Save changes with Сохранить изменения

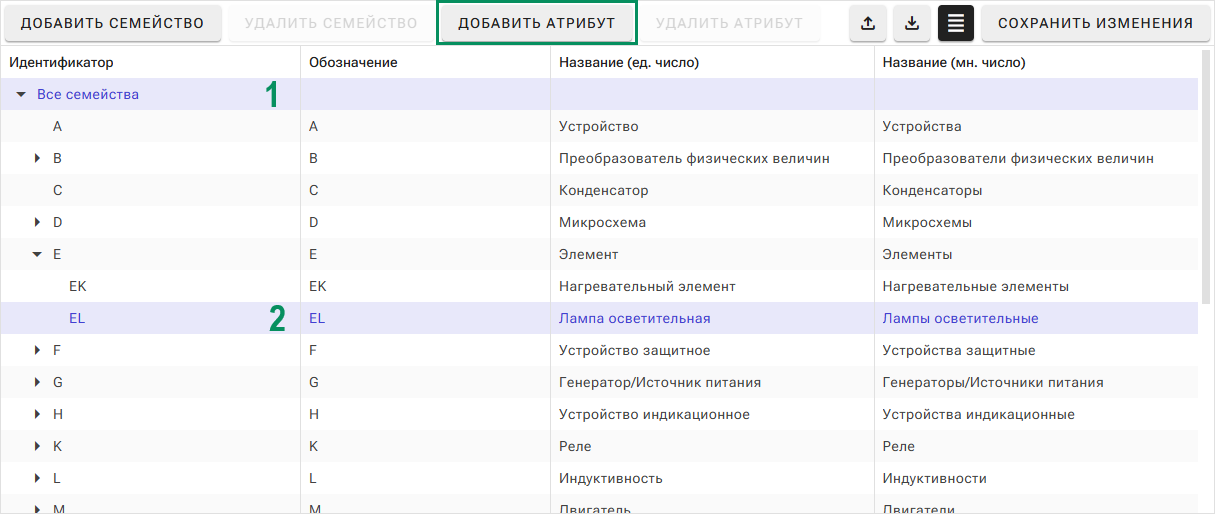(x=1095, y=23)
